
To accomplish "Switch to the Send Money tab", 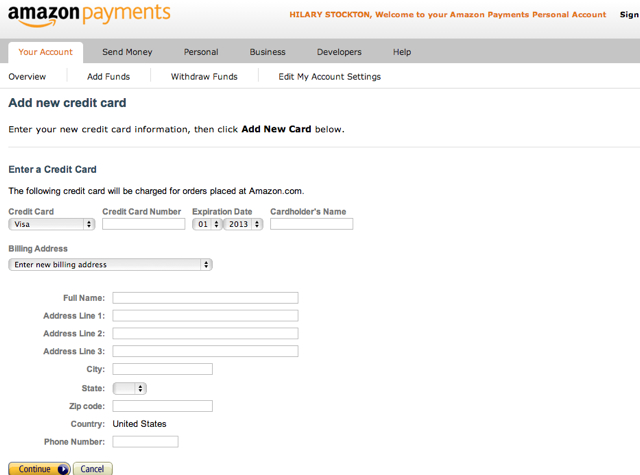I will [x=127, y=52].
